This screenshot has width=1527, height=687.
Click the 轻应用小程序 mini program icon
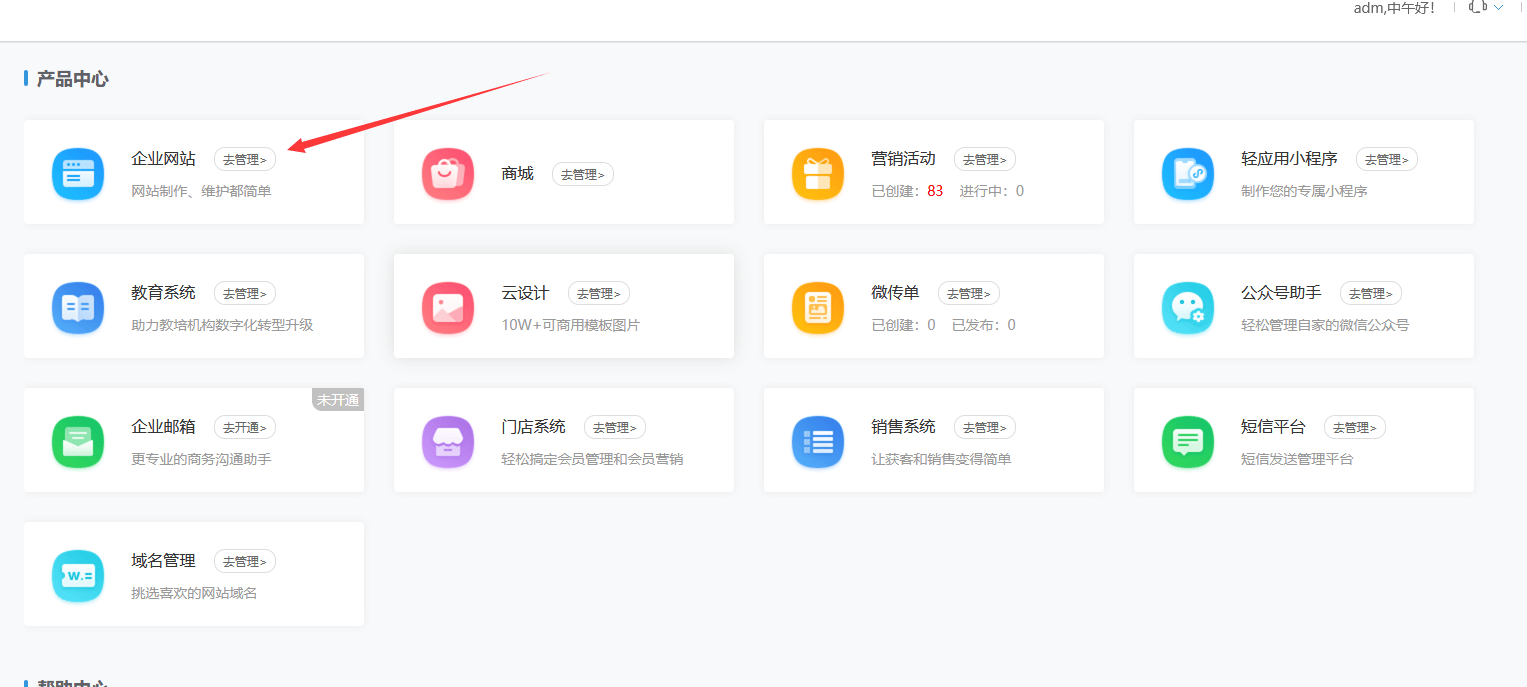(x=1188, y=173)
